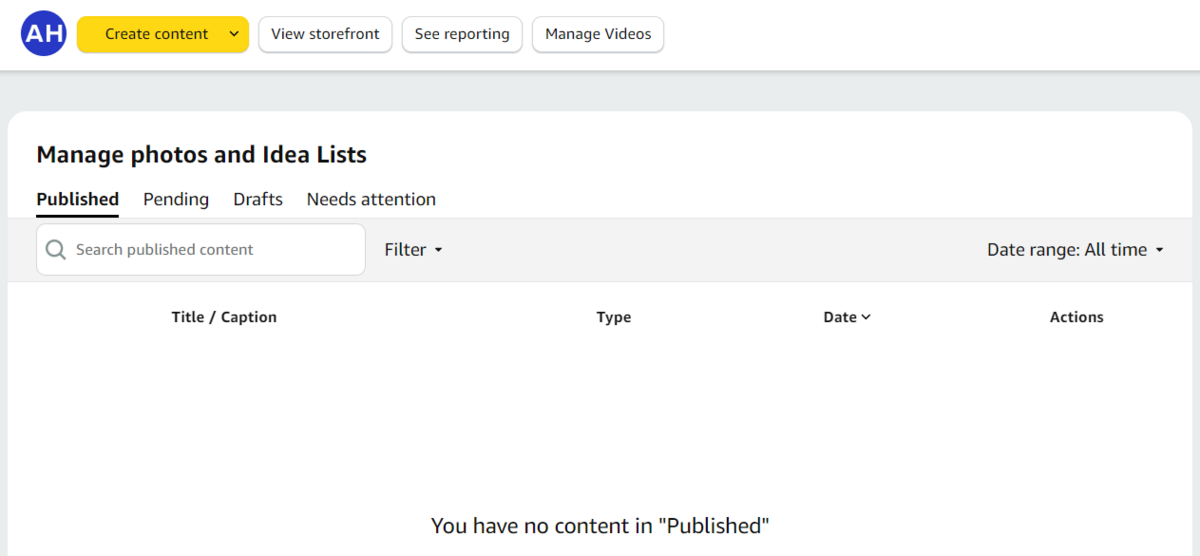The width and height of the screenshot is (1200, 556).
Task: Open the See reporting page
Action: (x=462, y=34)
